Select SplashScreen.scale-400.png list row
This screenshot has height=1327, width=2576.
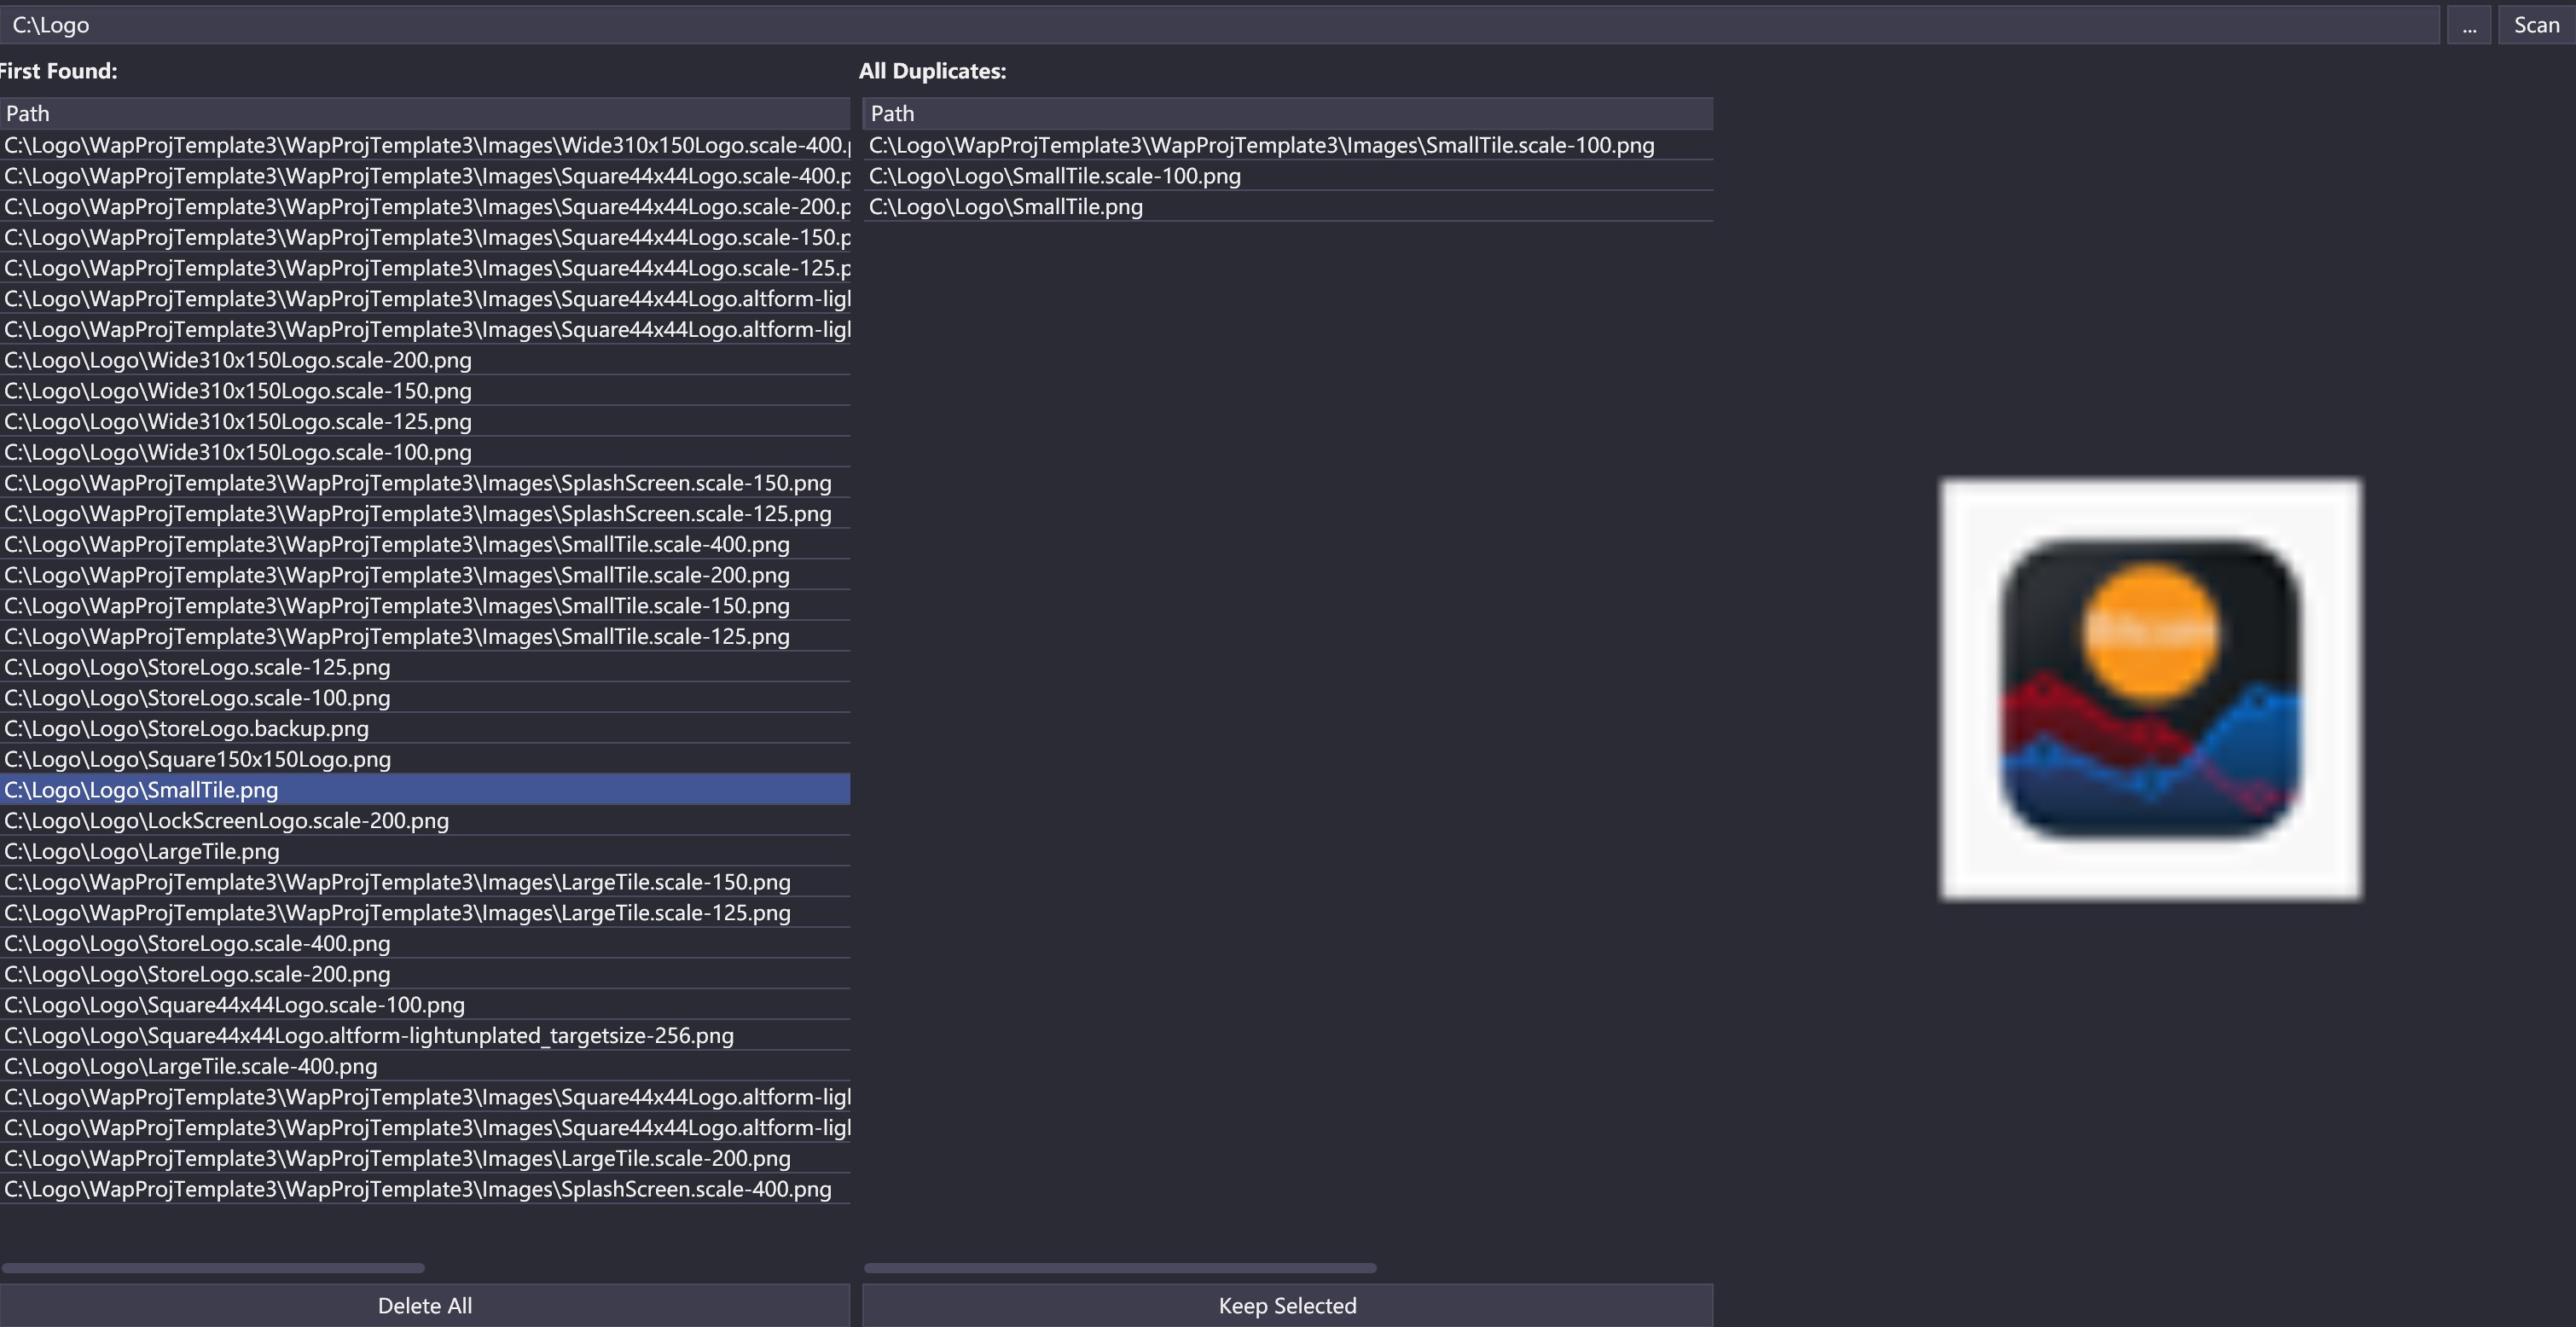[x=418, y=1189]
